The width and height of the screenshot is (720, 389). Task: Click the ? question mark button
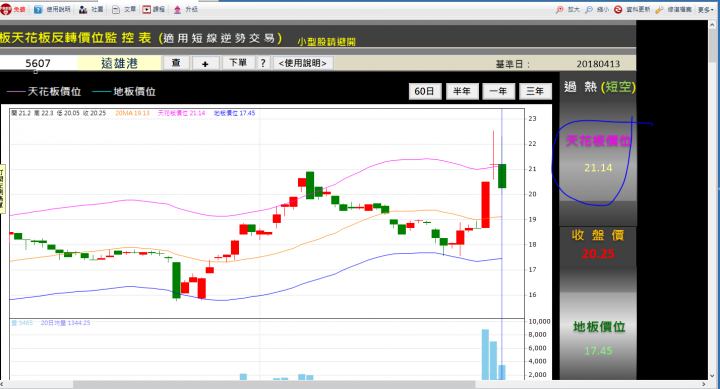(x=263, y=63)
